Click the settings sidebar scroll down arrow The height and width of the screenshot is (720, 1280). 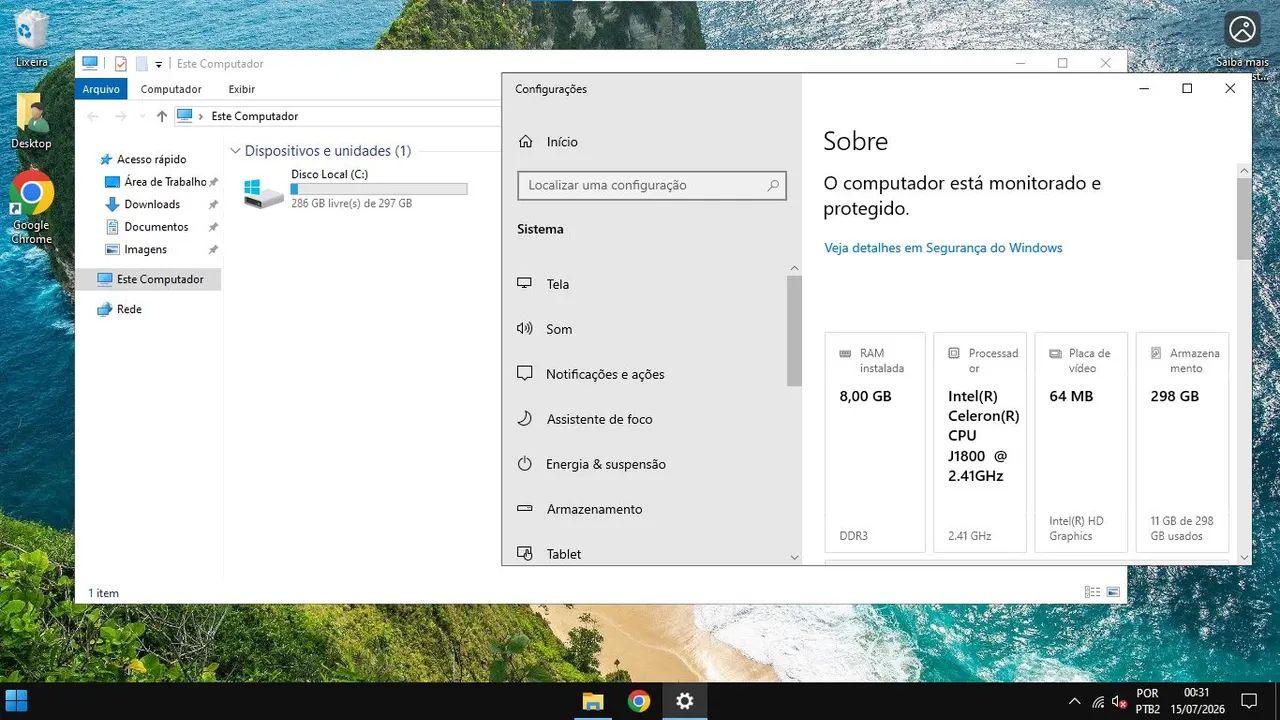pyautogui.click(x=795, y=557)
